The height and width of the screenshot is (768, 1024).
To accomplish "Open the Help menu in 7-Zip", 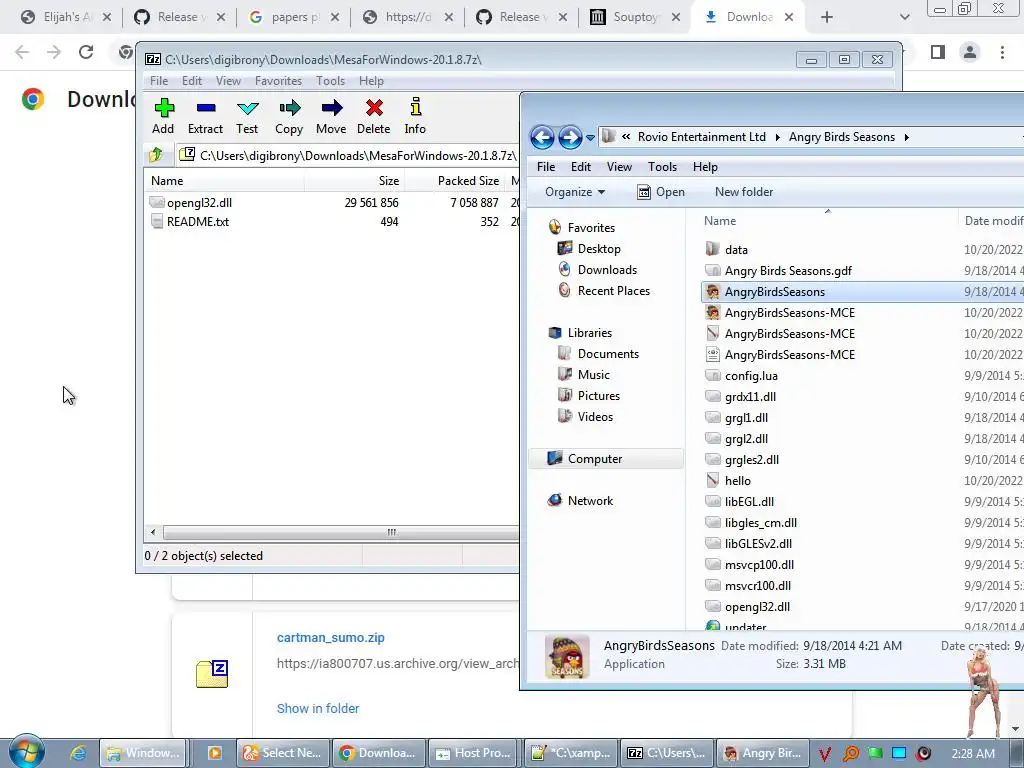I will (371, 81).
